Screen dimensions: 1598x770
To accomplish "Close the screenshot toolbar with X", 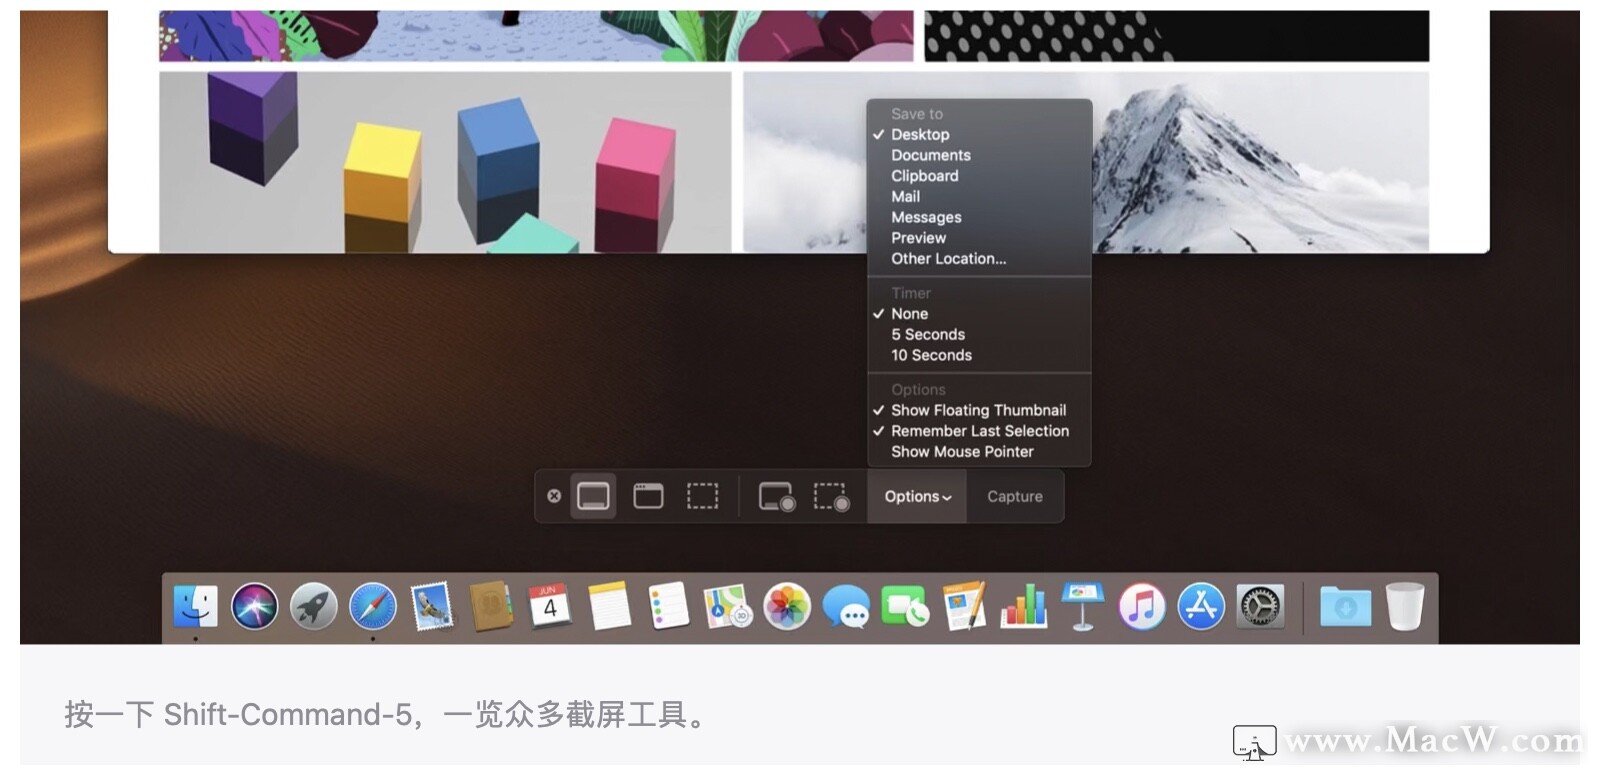I will 554,496.
